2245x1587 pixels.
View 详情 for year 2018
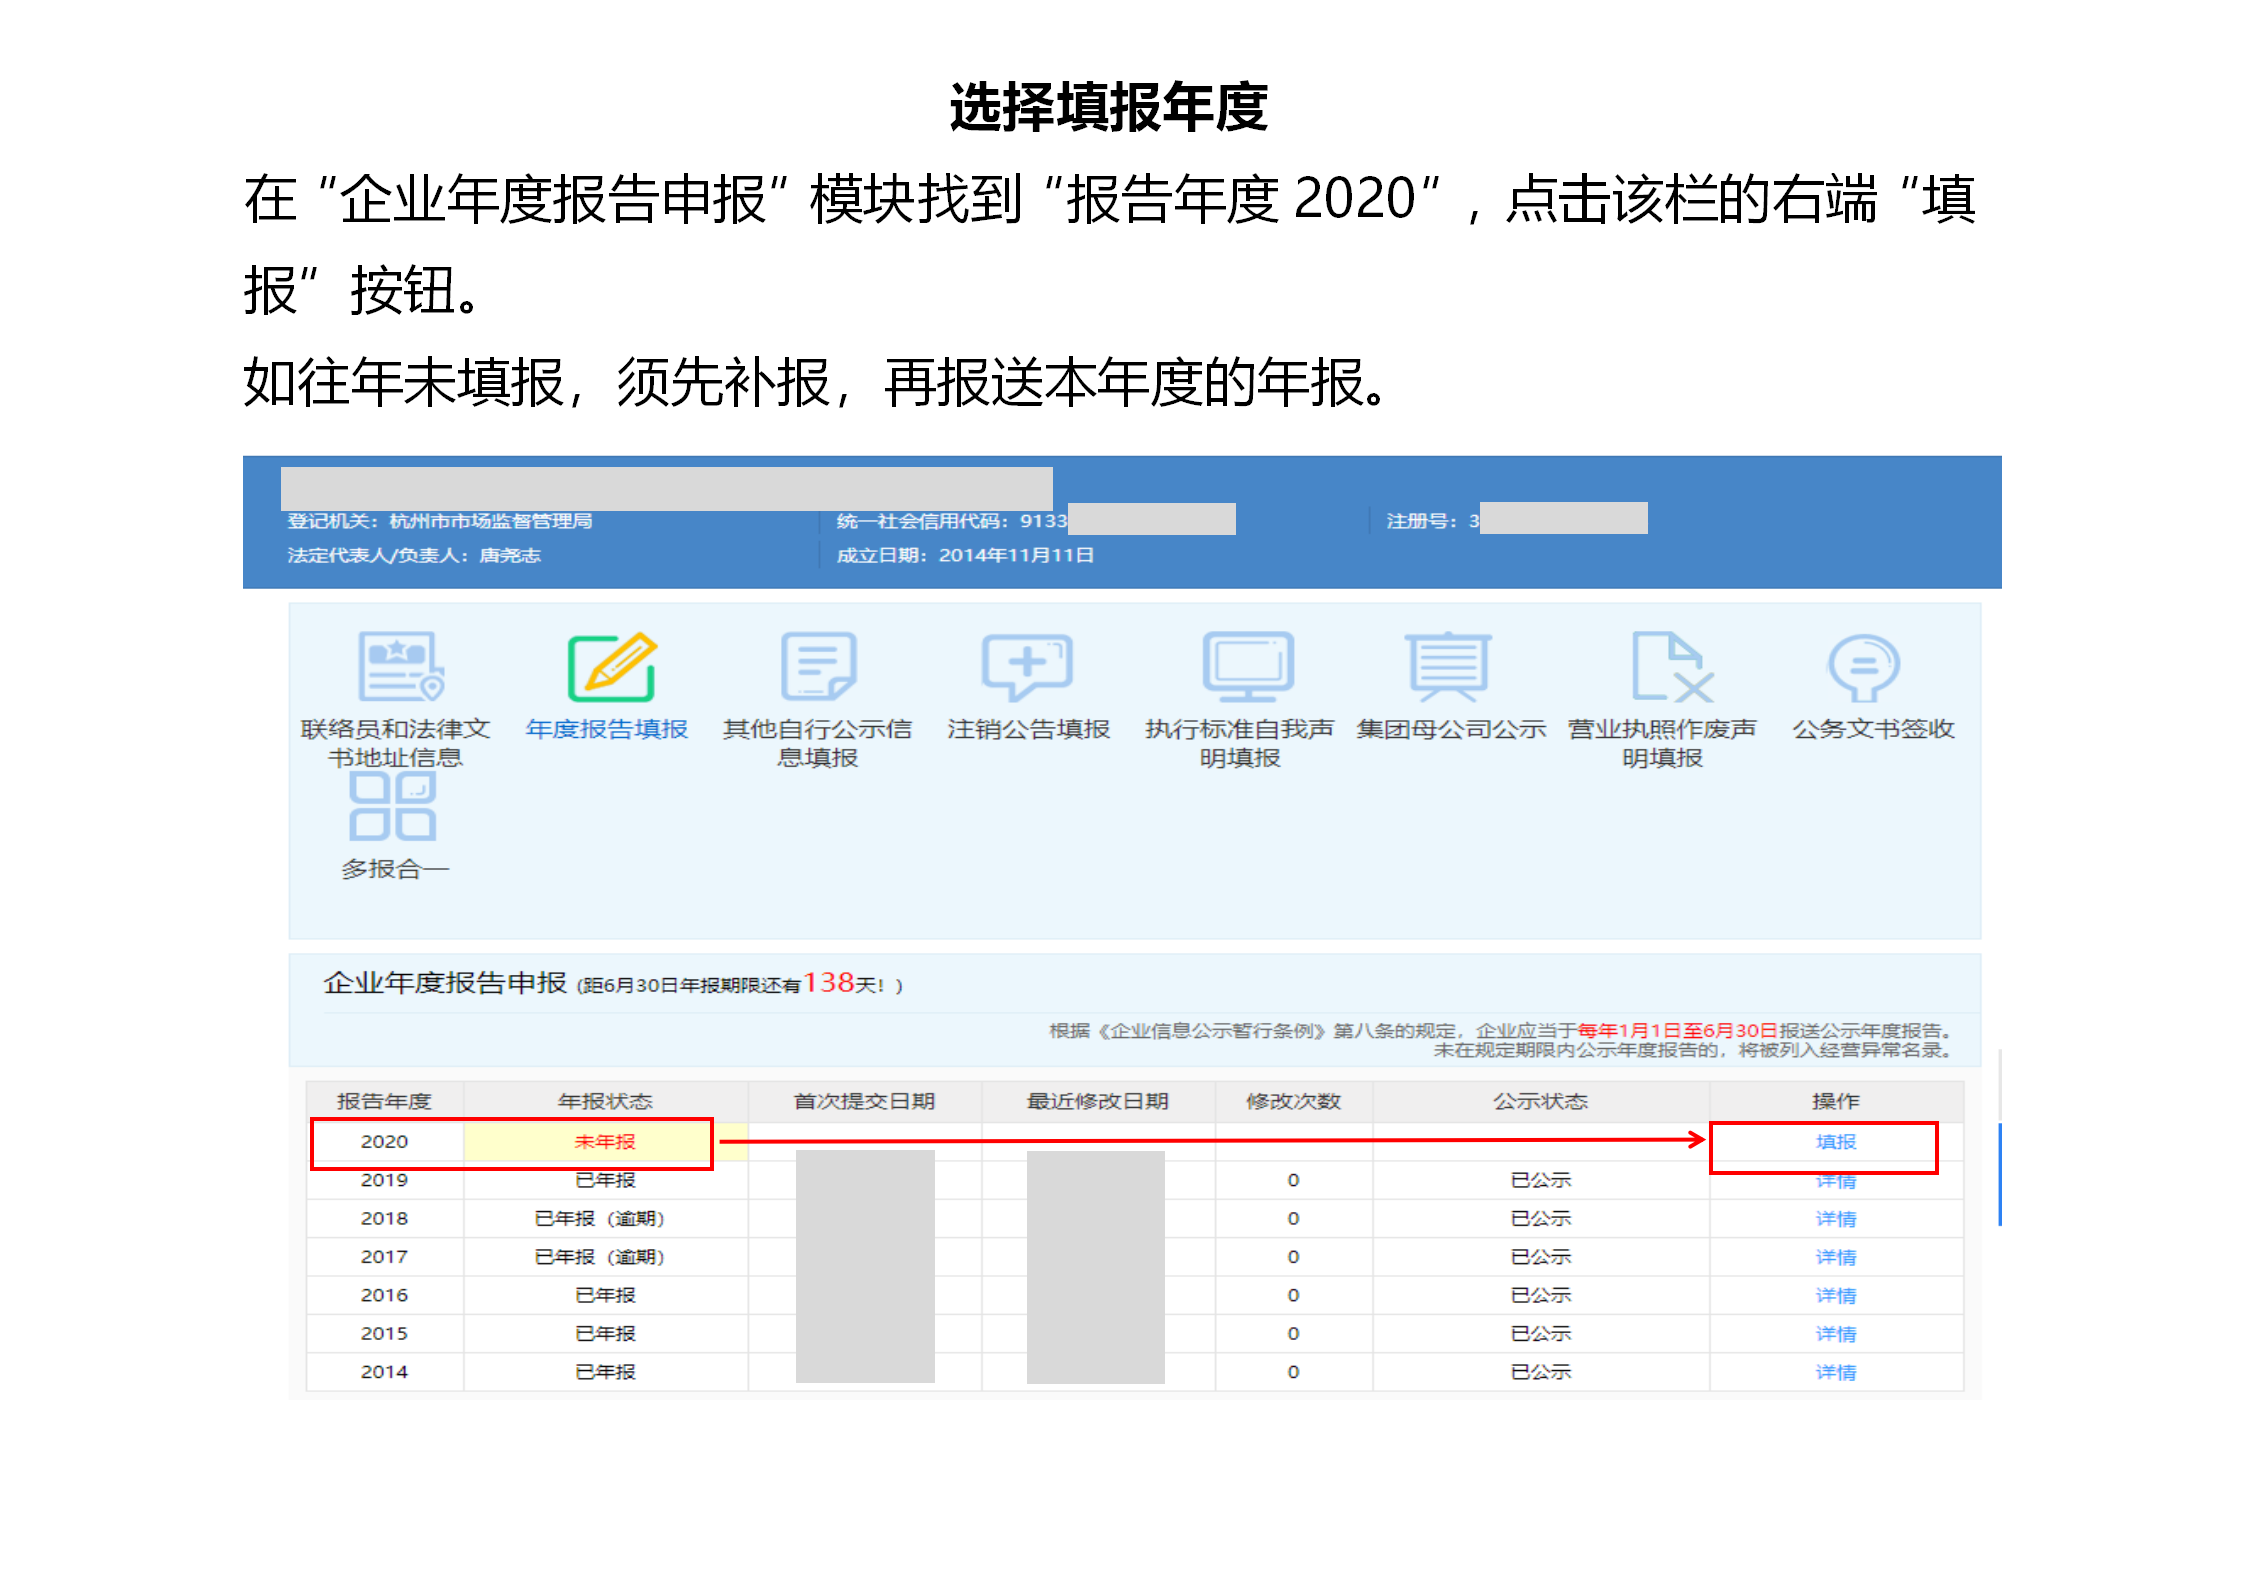[1835, 1218]
